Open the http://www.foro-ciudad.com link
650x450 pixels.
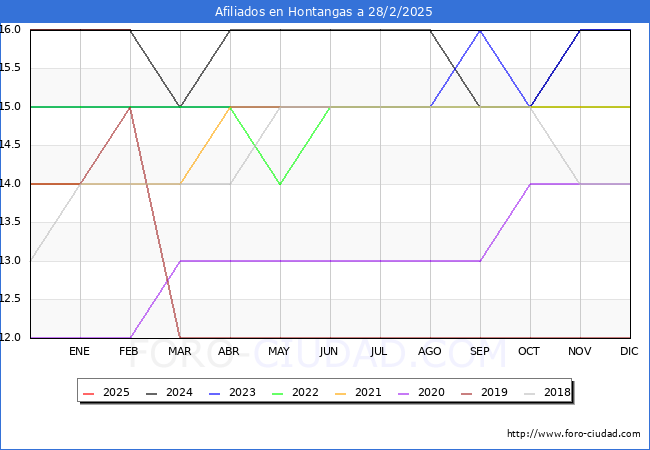point(574,434)
